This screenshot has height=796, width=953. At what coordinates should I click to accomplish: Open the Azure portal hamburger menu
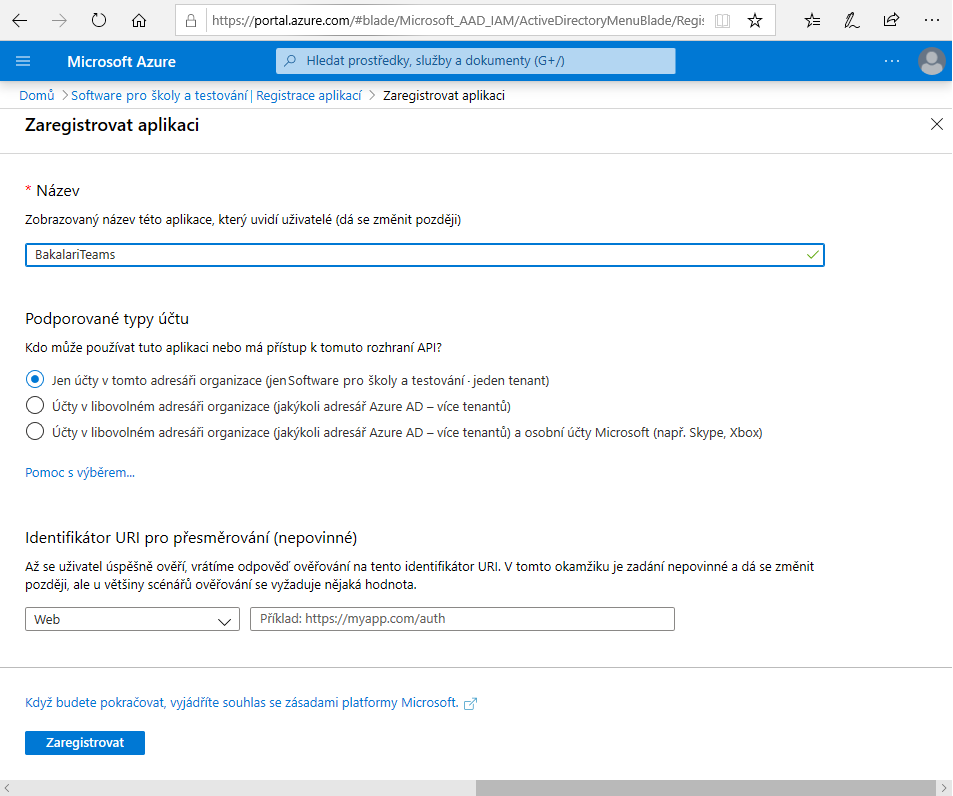(23, 61)
